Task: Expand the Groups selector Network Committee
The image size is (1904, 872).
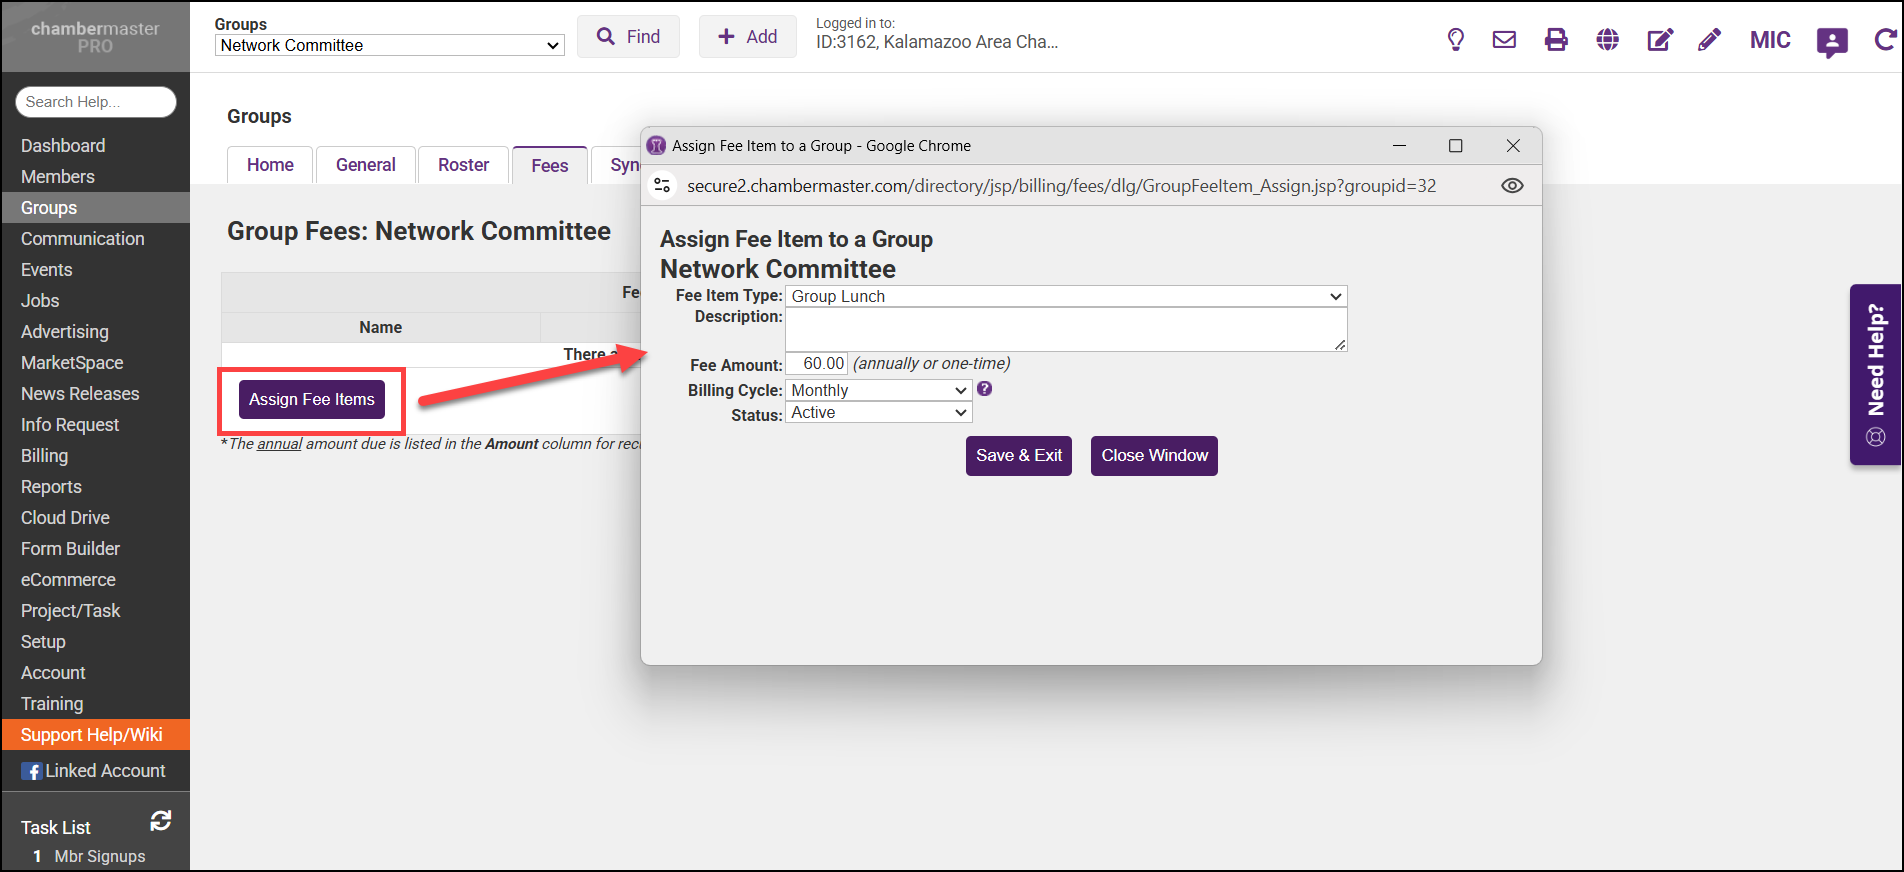Action: point(389,46)
